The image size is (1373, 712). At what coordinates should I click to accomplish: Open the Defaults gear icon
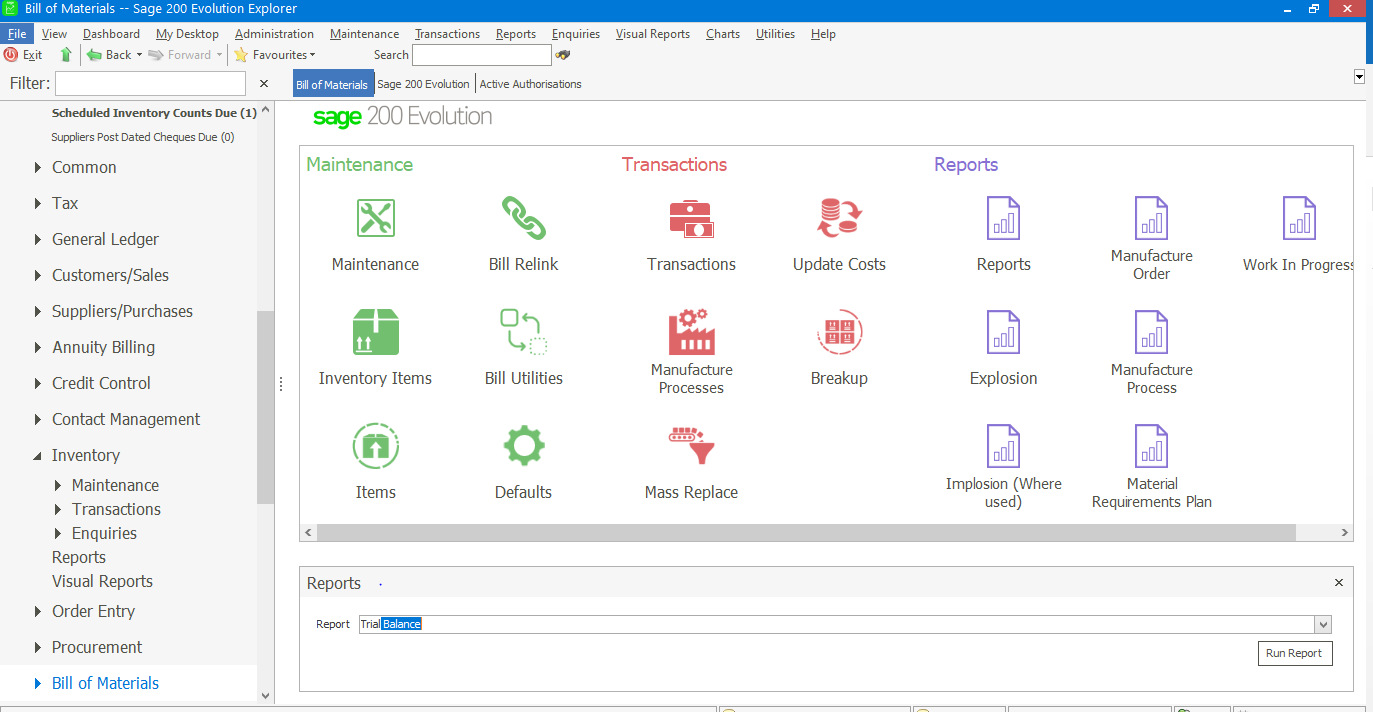click(x=523, y=446)
